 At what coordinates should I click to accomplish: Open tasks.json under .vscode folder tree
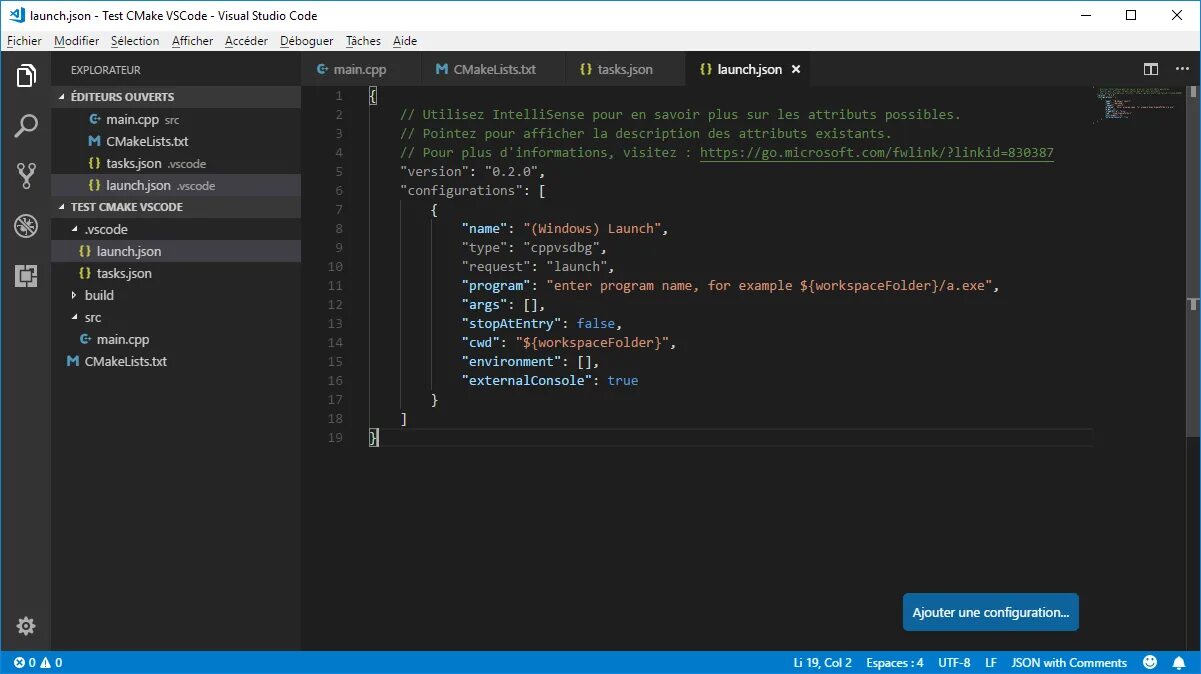click(176, 273)
